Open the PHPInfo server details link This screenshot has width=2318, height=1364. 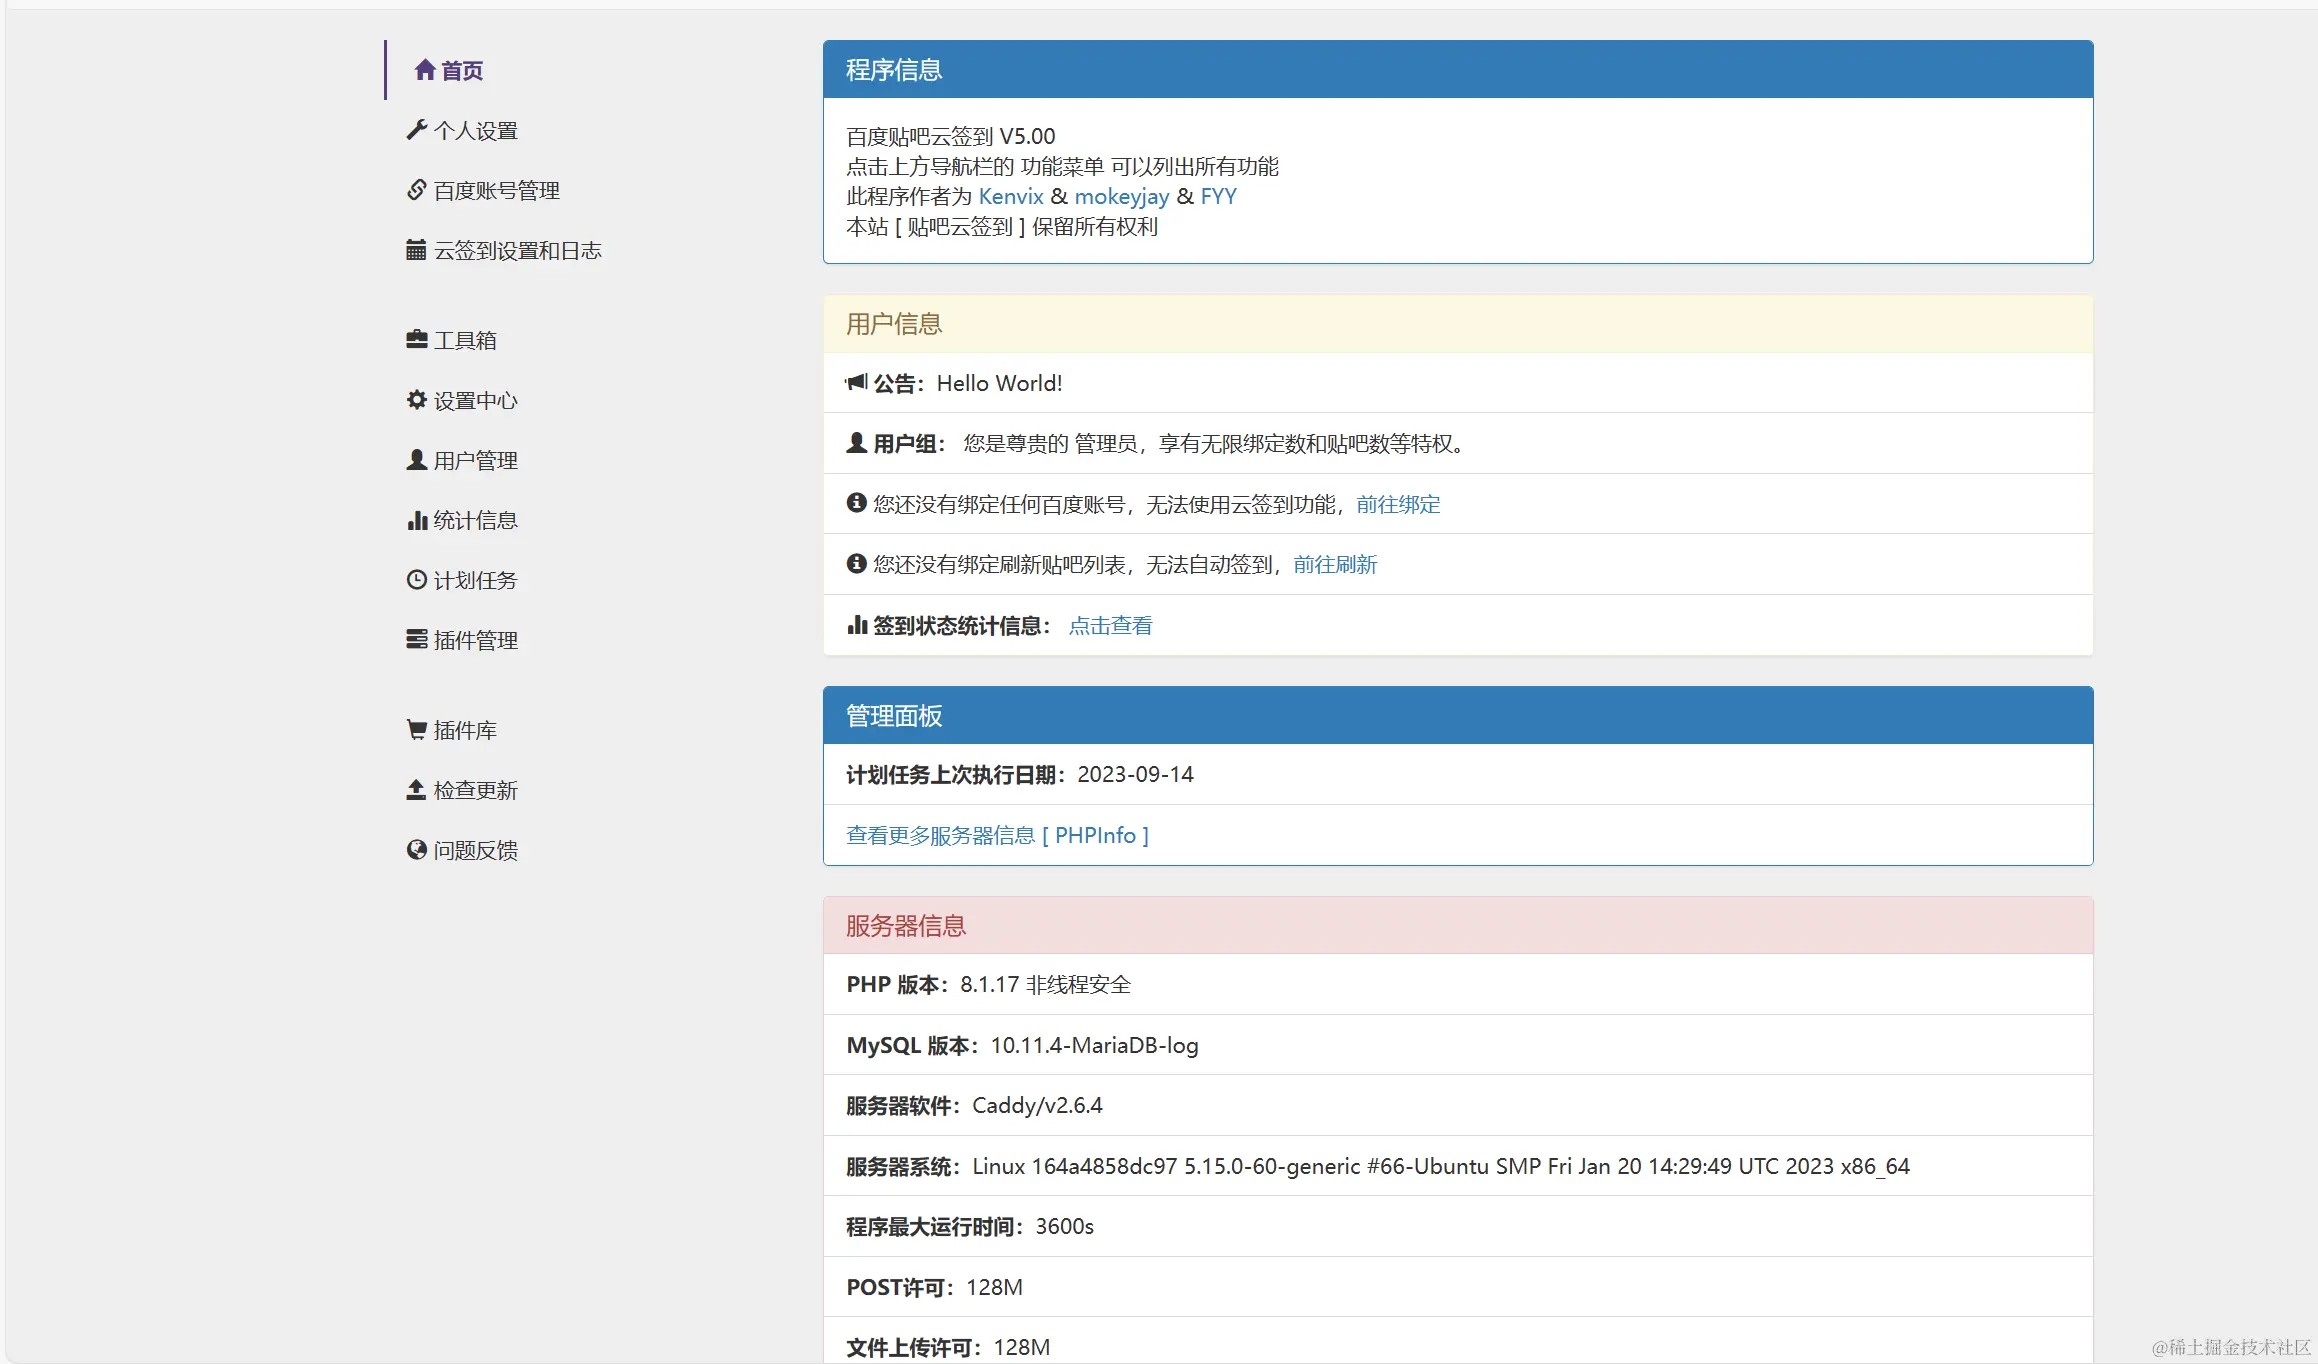coord(997,835)
